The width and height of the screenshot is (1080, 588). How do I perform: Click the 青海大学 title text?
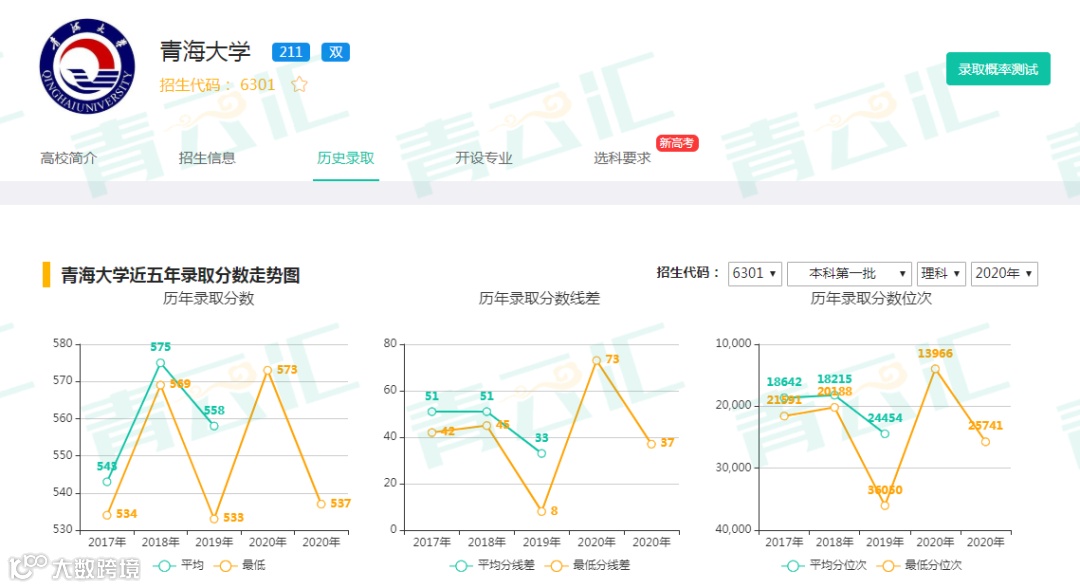click(205, 52)
